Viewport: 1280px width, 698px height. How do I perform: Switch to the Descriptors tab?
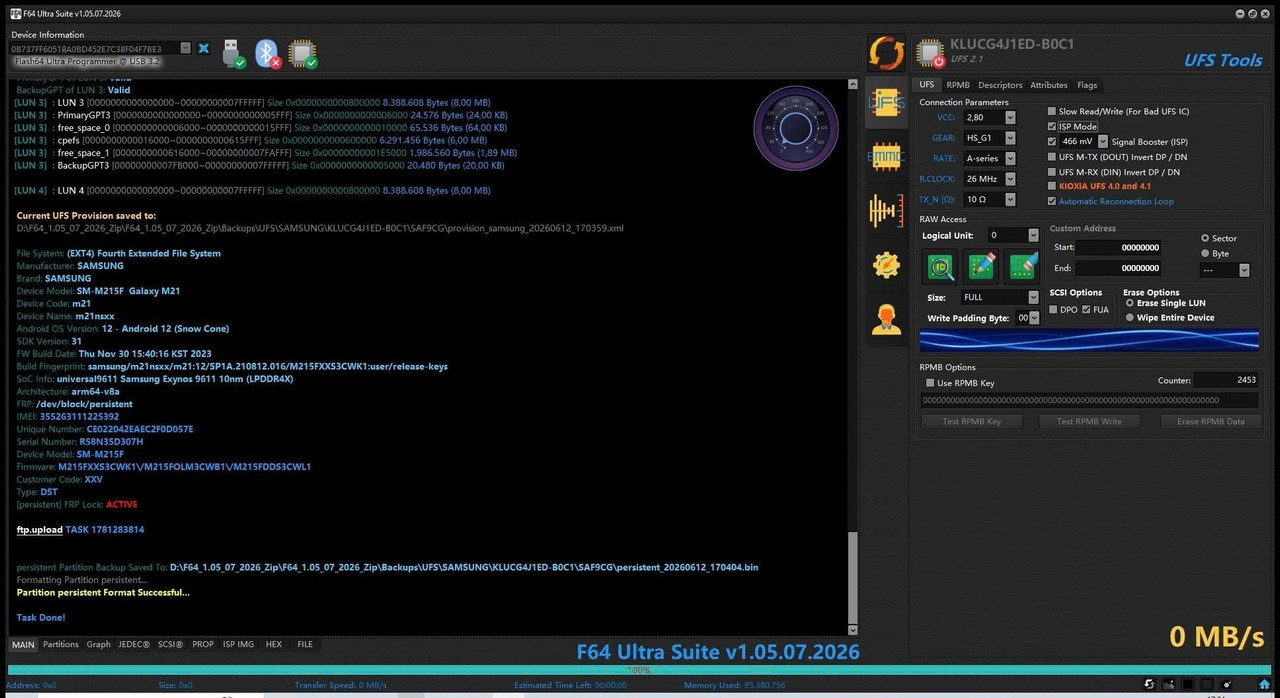point(1000,85)
